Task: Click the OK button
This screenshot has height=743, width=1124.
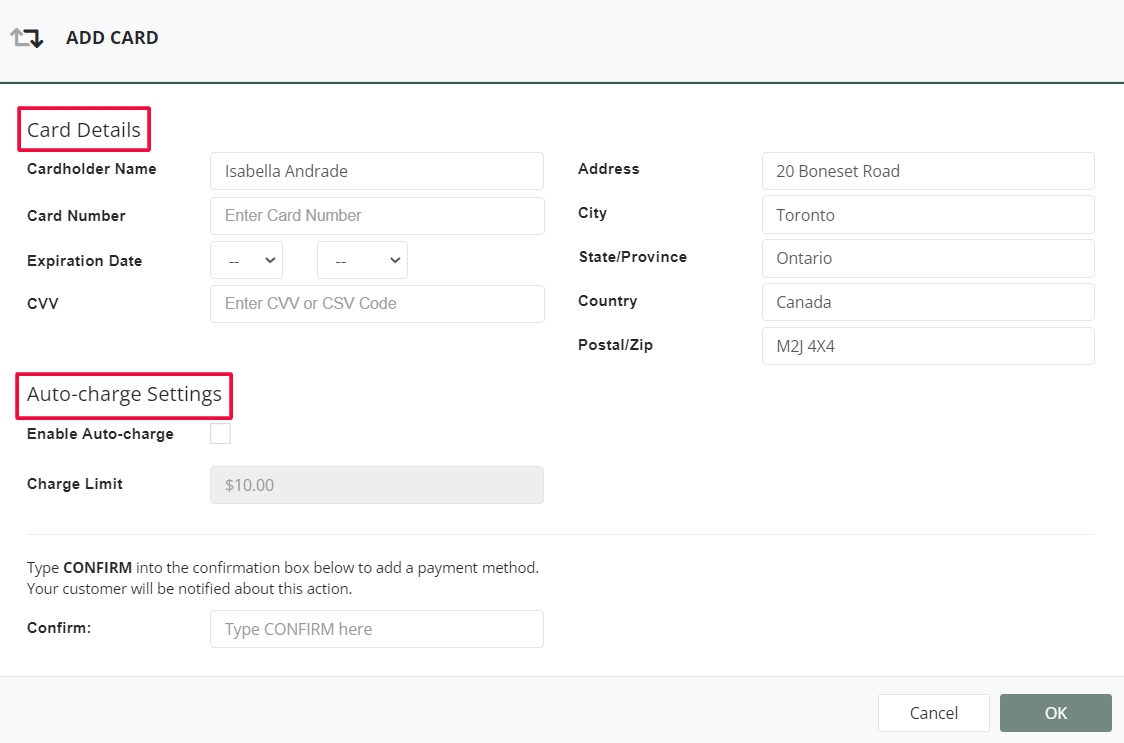Action: click(1056, 713)
